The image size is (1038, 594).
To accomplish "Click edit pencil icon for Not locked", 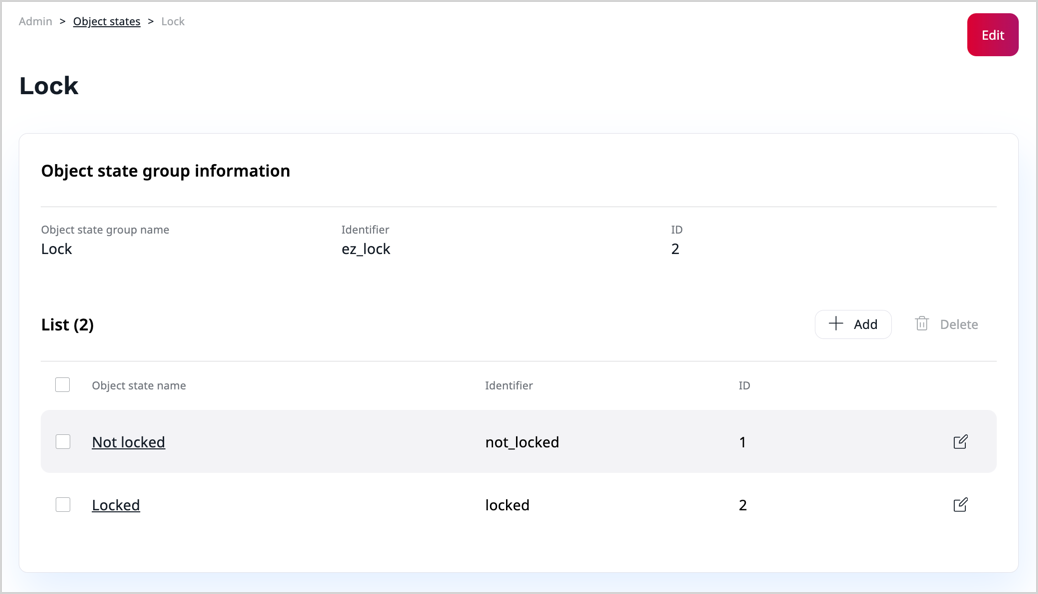I will click(x=960, y=442).
